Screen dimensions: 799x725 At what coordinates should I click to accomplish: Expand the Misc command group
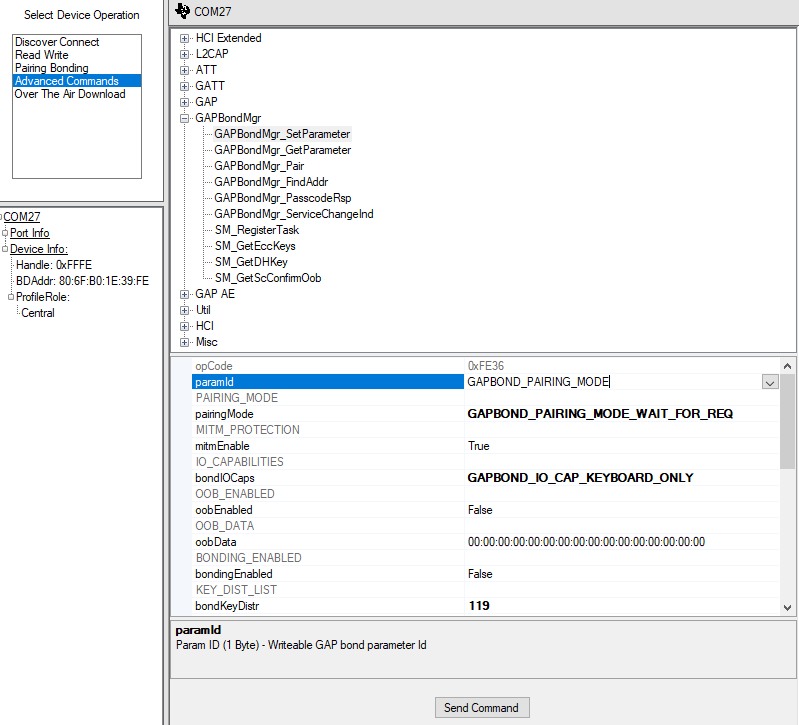(x=185, y=342)
